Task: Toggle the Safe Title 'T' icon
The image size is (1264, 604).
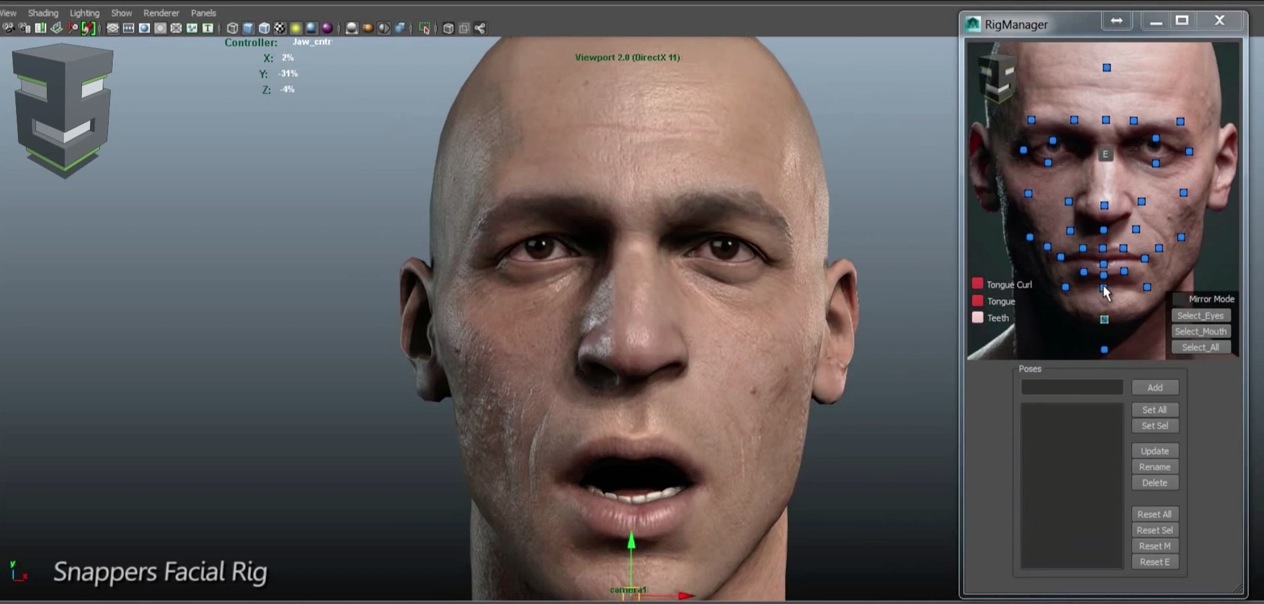Action: [207, 28]
